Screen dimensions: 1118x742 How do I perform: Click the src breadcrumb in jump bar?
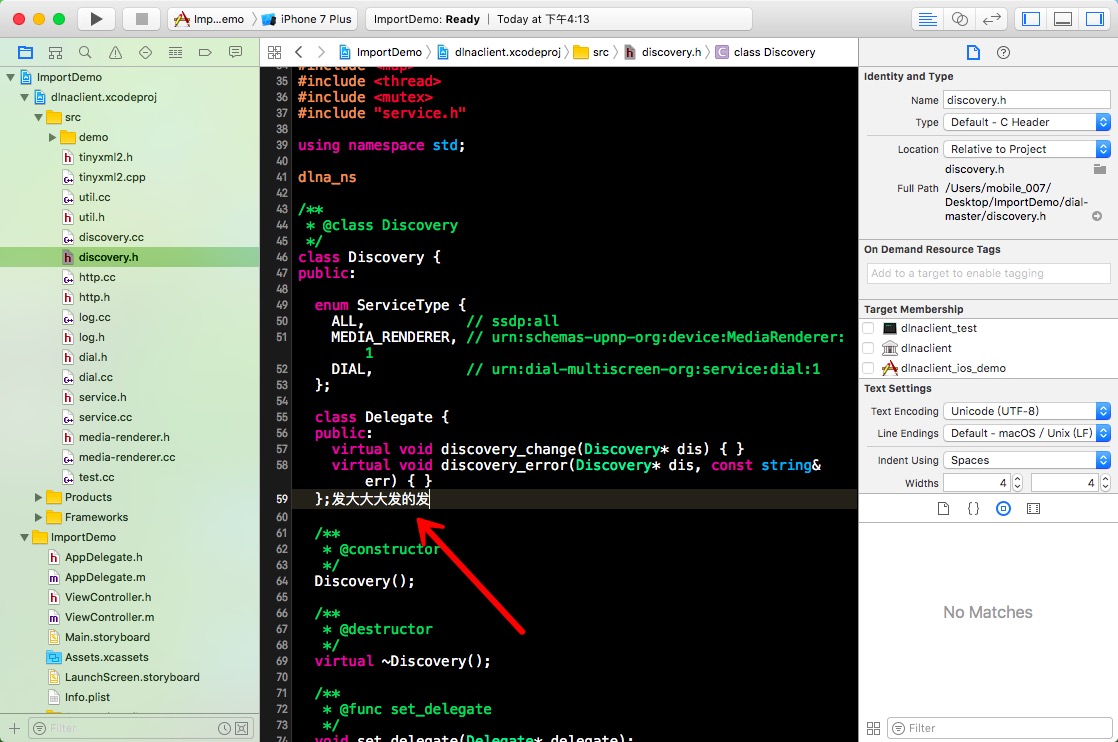tap(599, 52)
